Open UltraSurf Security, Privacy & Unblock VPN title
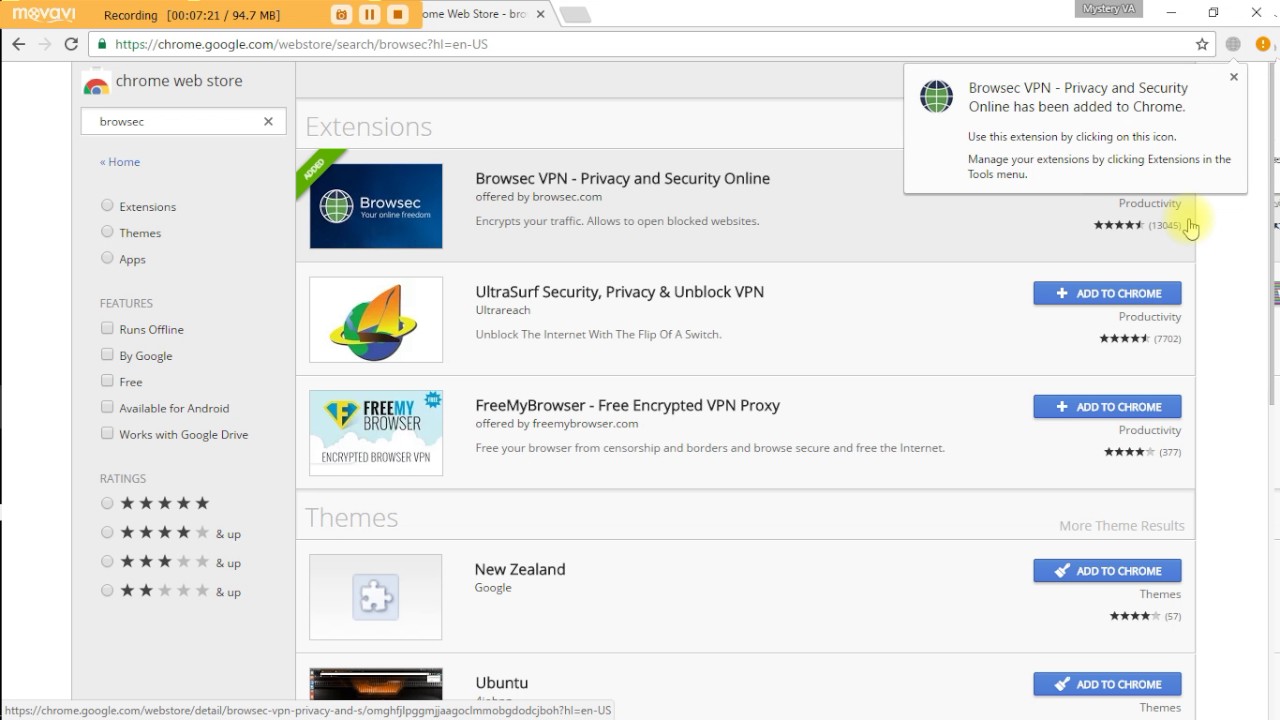Image resolution: width=1280 pixels, height=720 pixels. coord(619,292)
